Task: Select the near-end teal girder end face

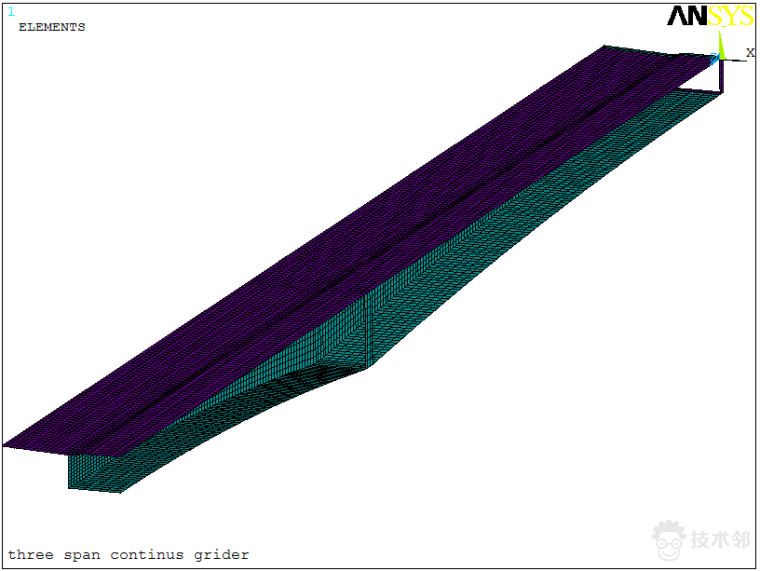Action: coord(92,473)
